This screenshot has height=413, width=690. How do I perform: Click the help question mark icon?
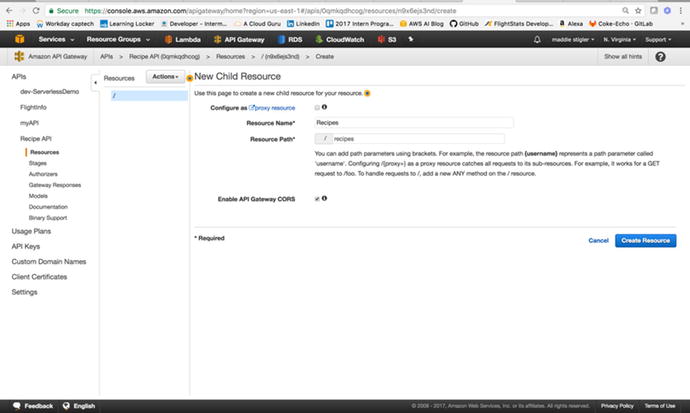coord(660,57)
